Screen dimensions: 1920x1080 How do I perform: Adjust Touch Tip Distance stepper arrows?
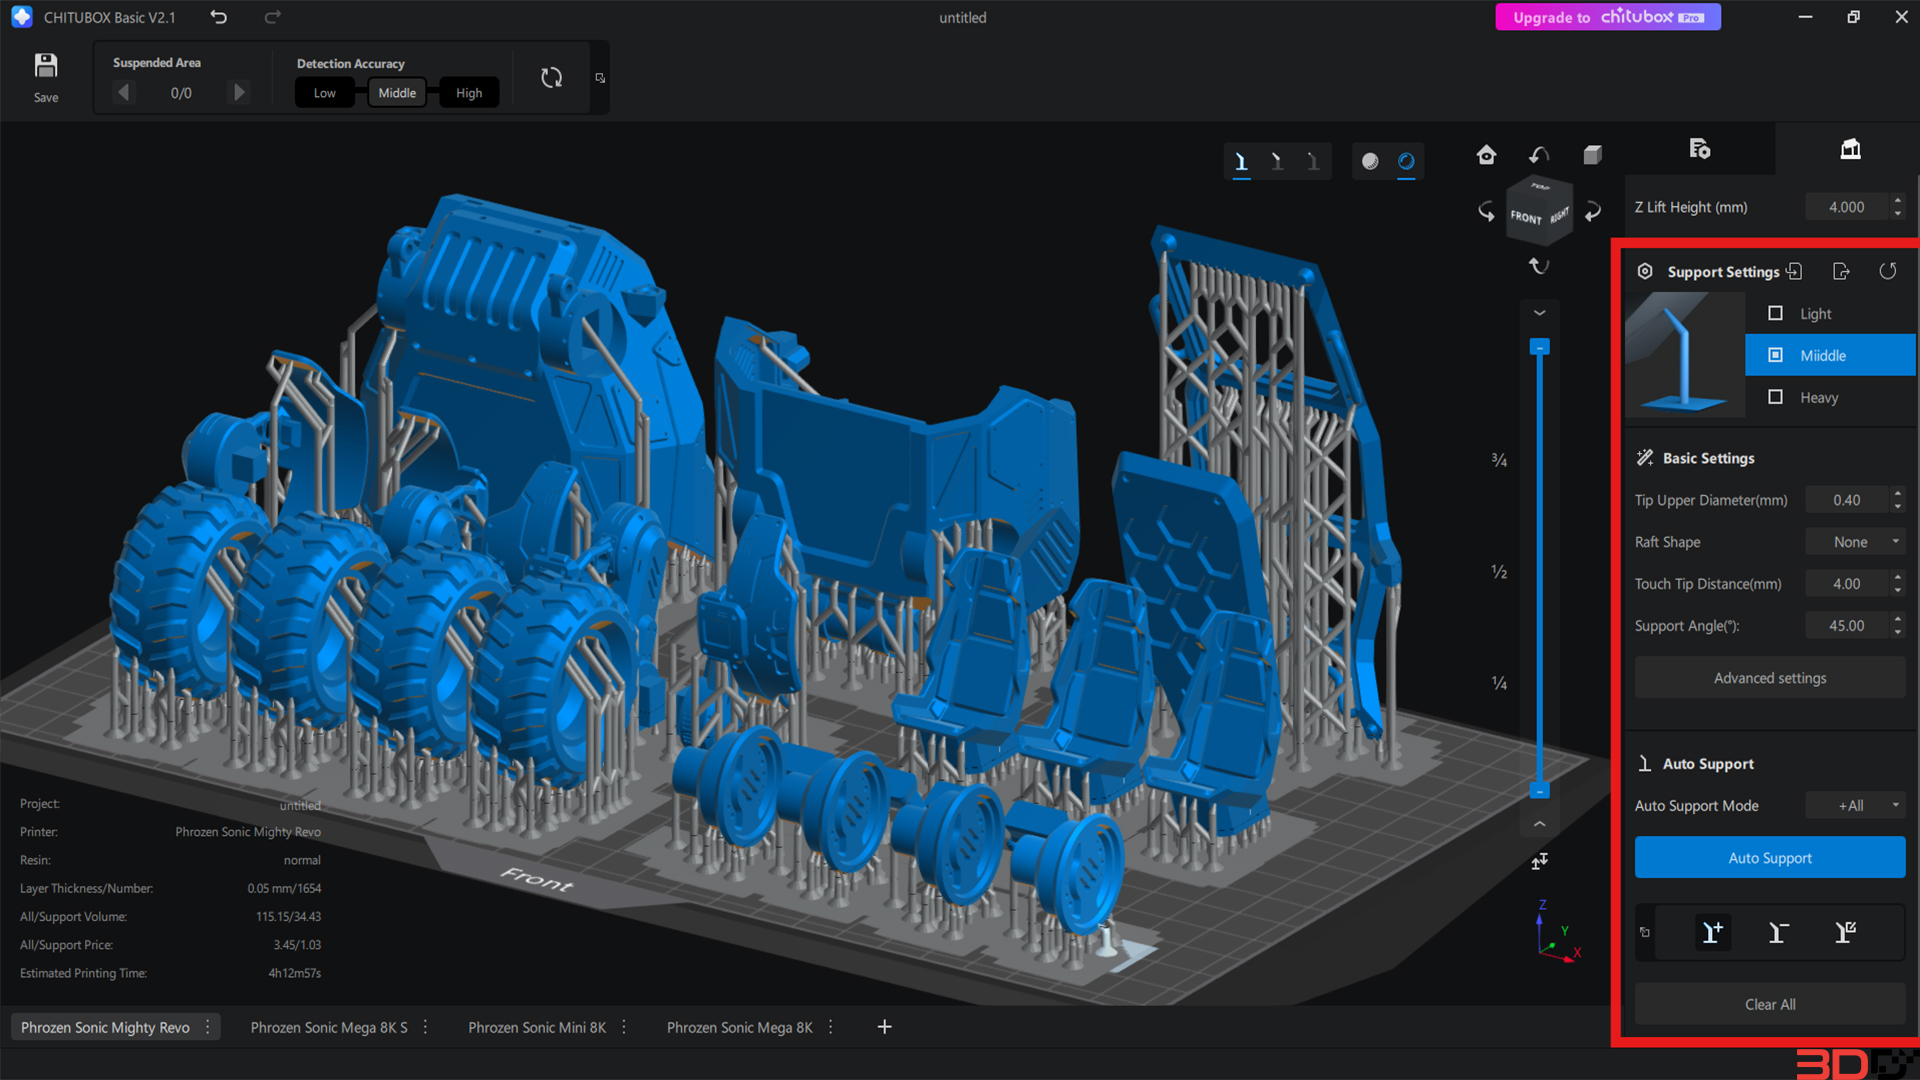click(1897, 584)
